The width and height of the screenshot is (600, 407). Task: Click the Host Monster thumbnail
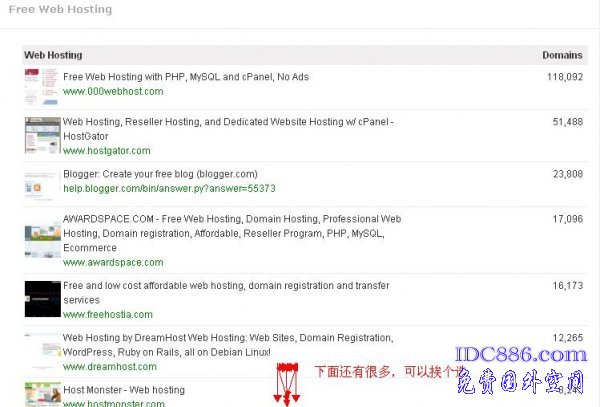[x=42, y=394]
